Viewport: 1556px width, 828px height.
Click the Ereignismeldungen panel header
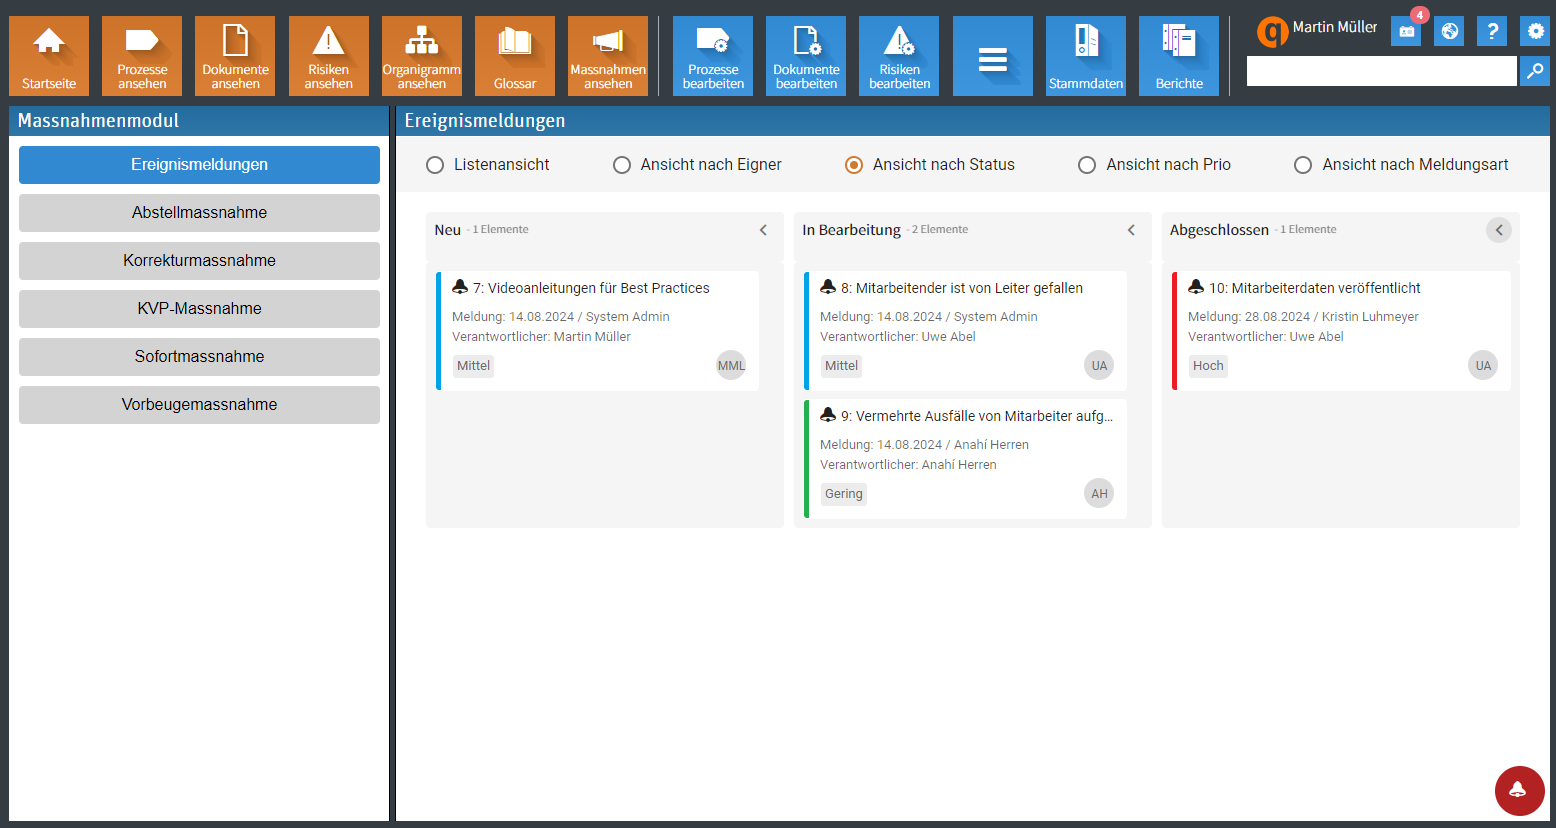click(973, 121)
